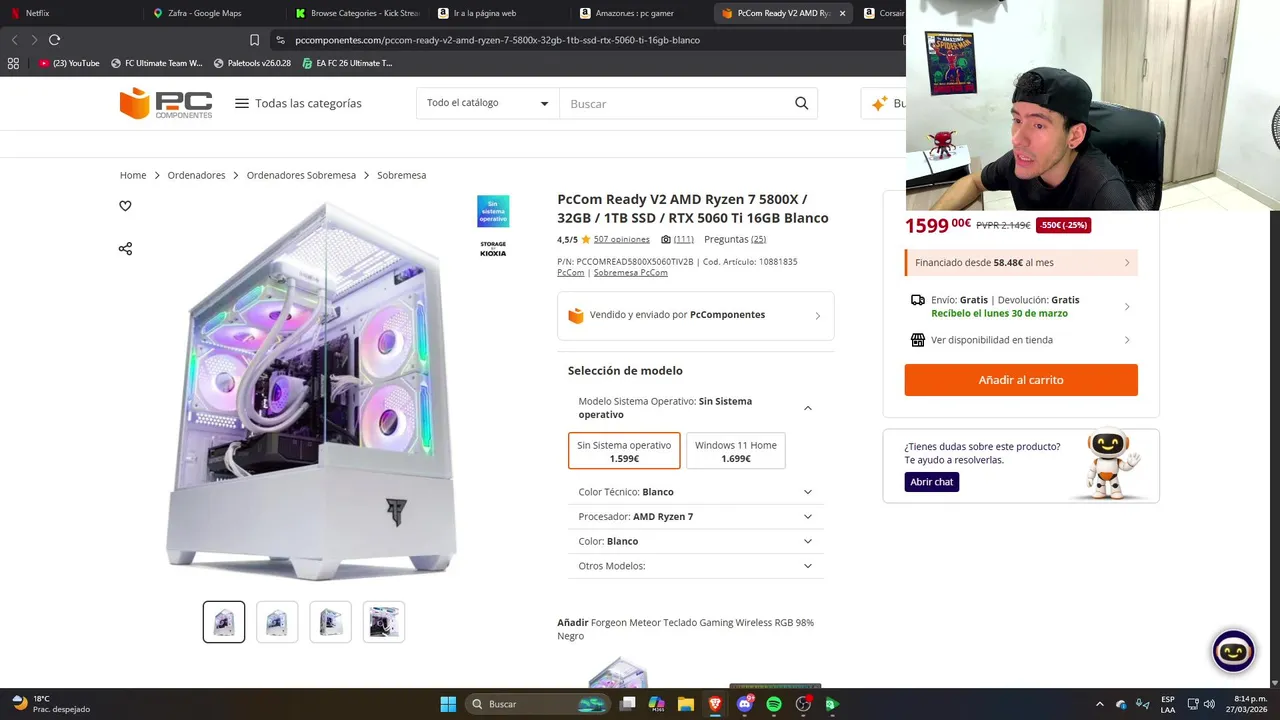The height and width of the screenshot is (720, 1280).
Task: Add product to wishlist with heart icon
Action: [x=125, y=206]
